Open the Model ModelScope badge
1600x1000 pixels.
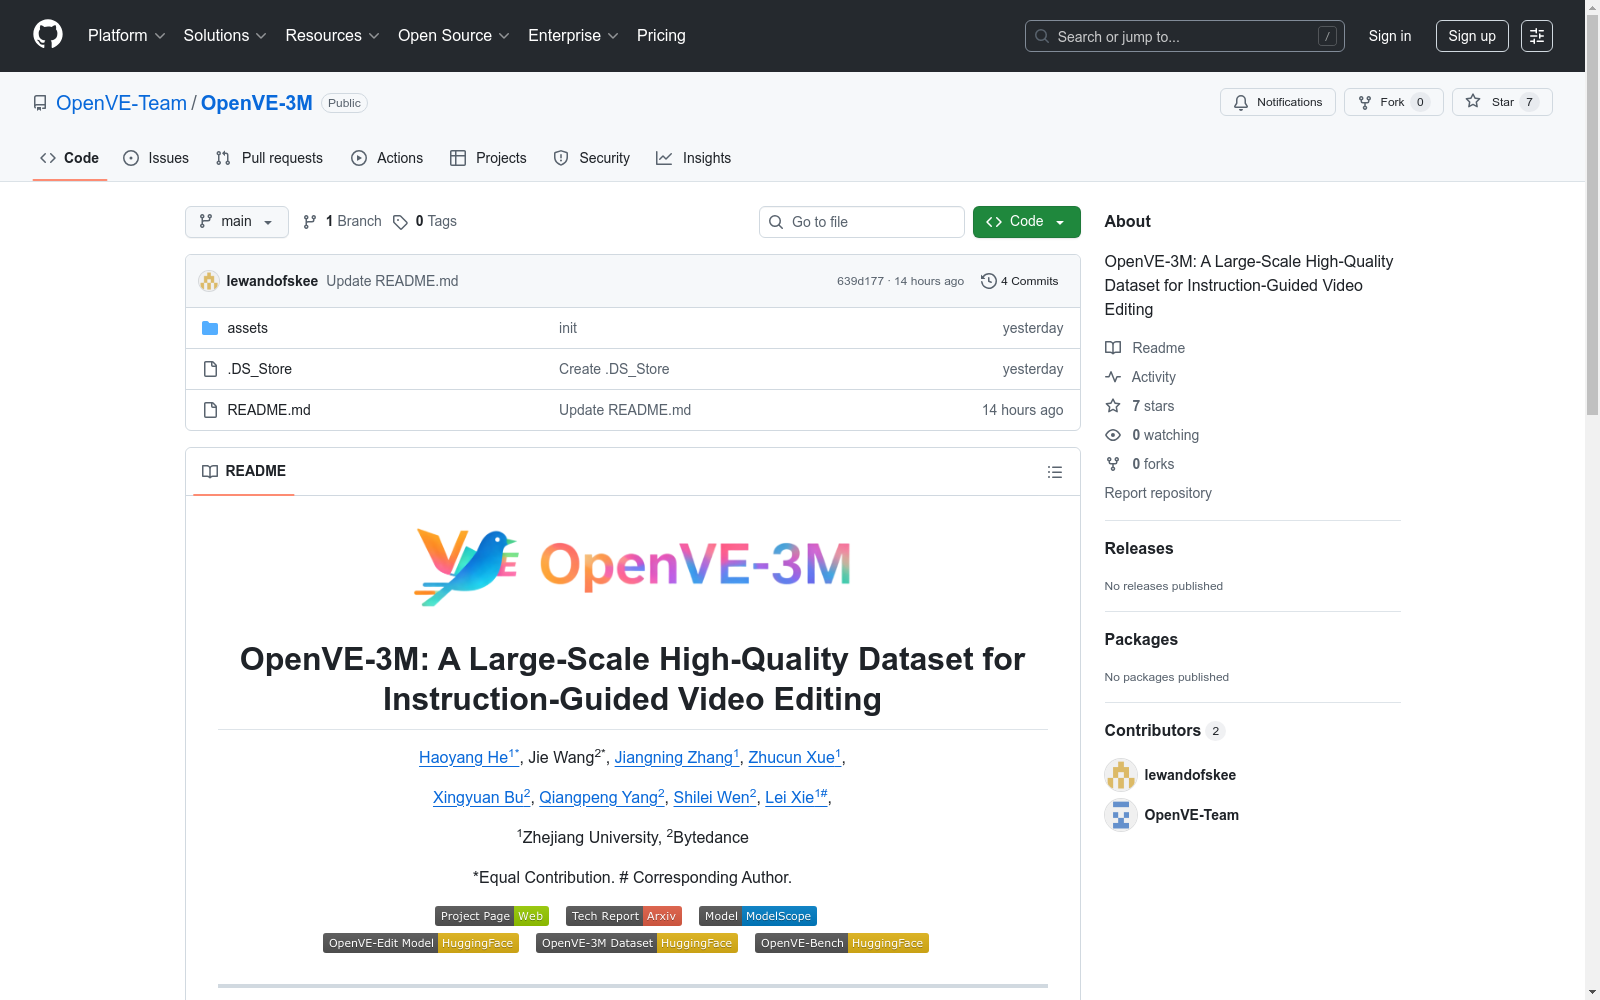[758, 916]
